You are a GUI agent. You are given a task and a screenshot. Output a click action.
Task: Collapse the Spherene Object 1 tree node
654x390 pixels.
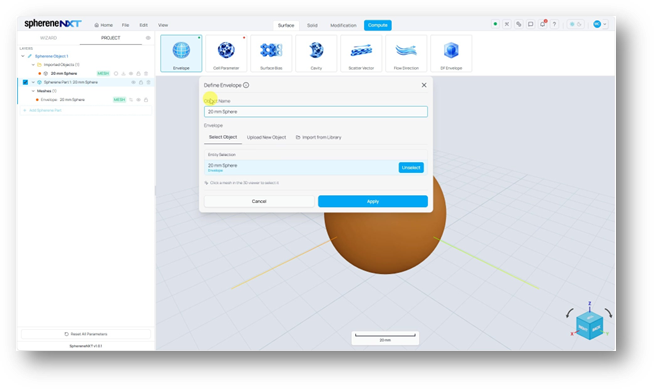pyautogui.click(x=23, y=56)
